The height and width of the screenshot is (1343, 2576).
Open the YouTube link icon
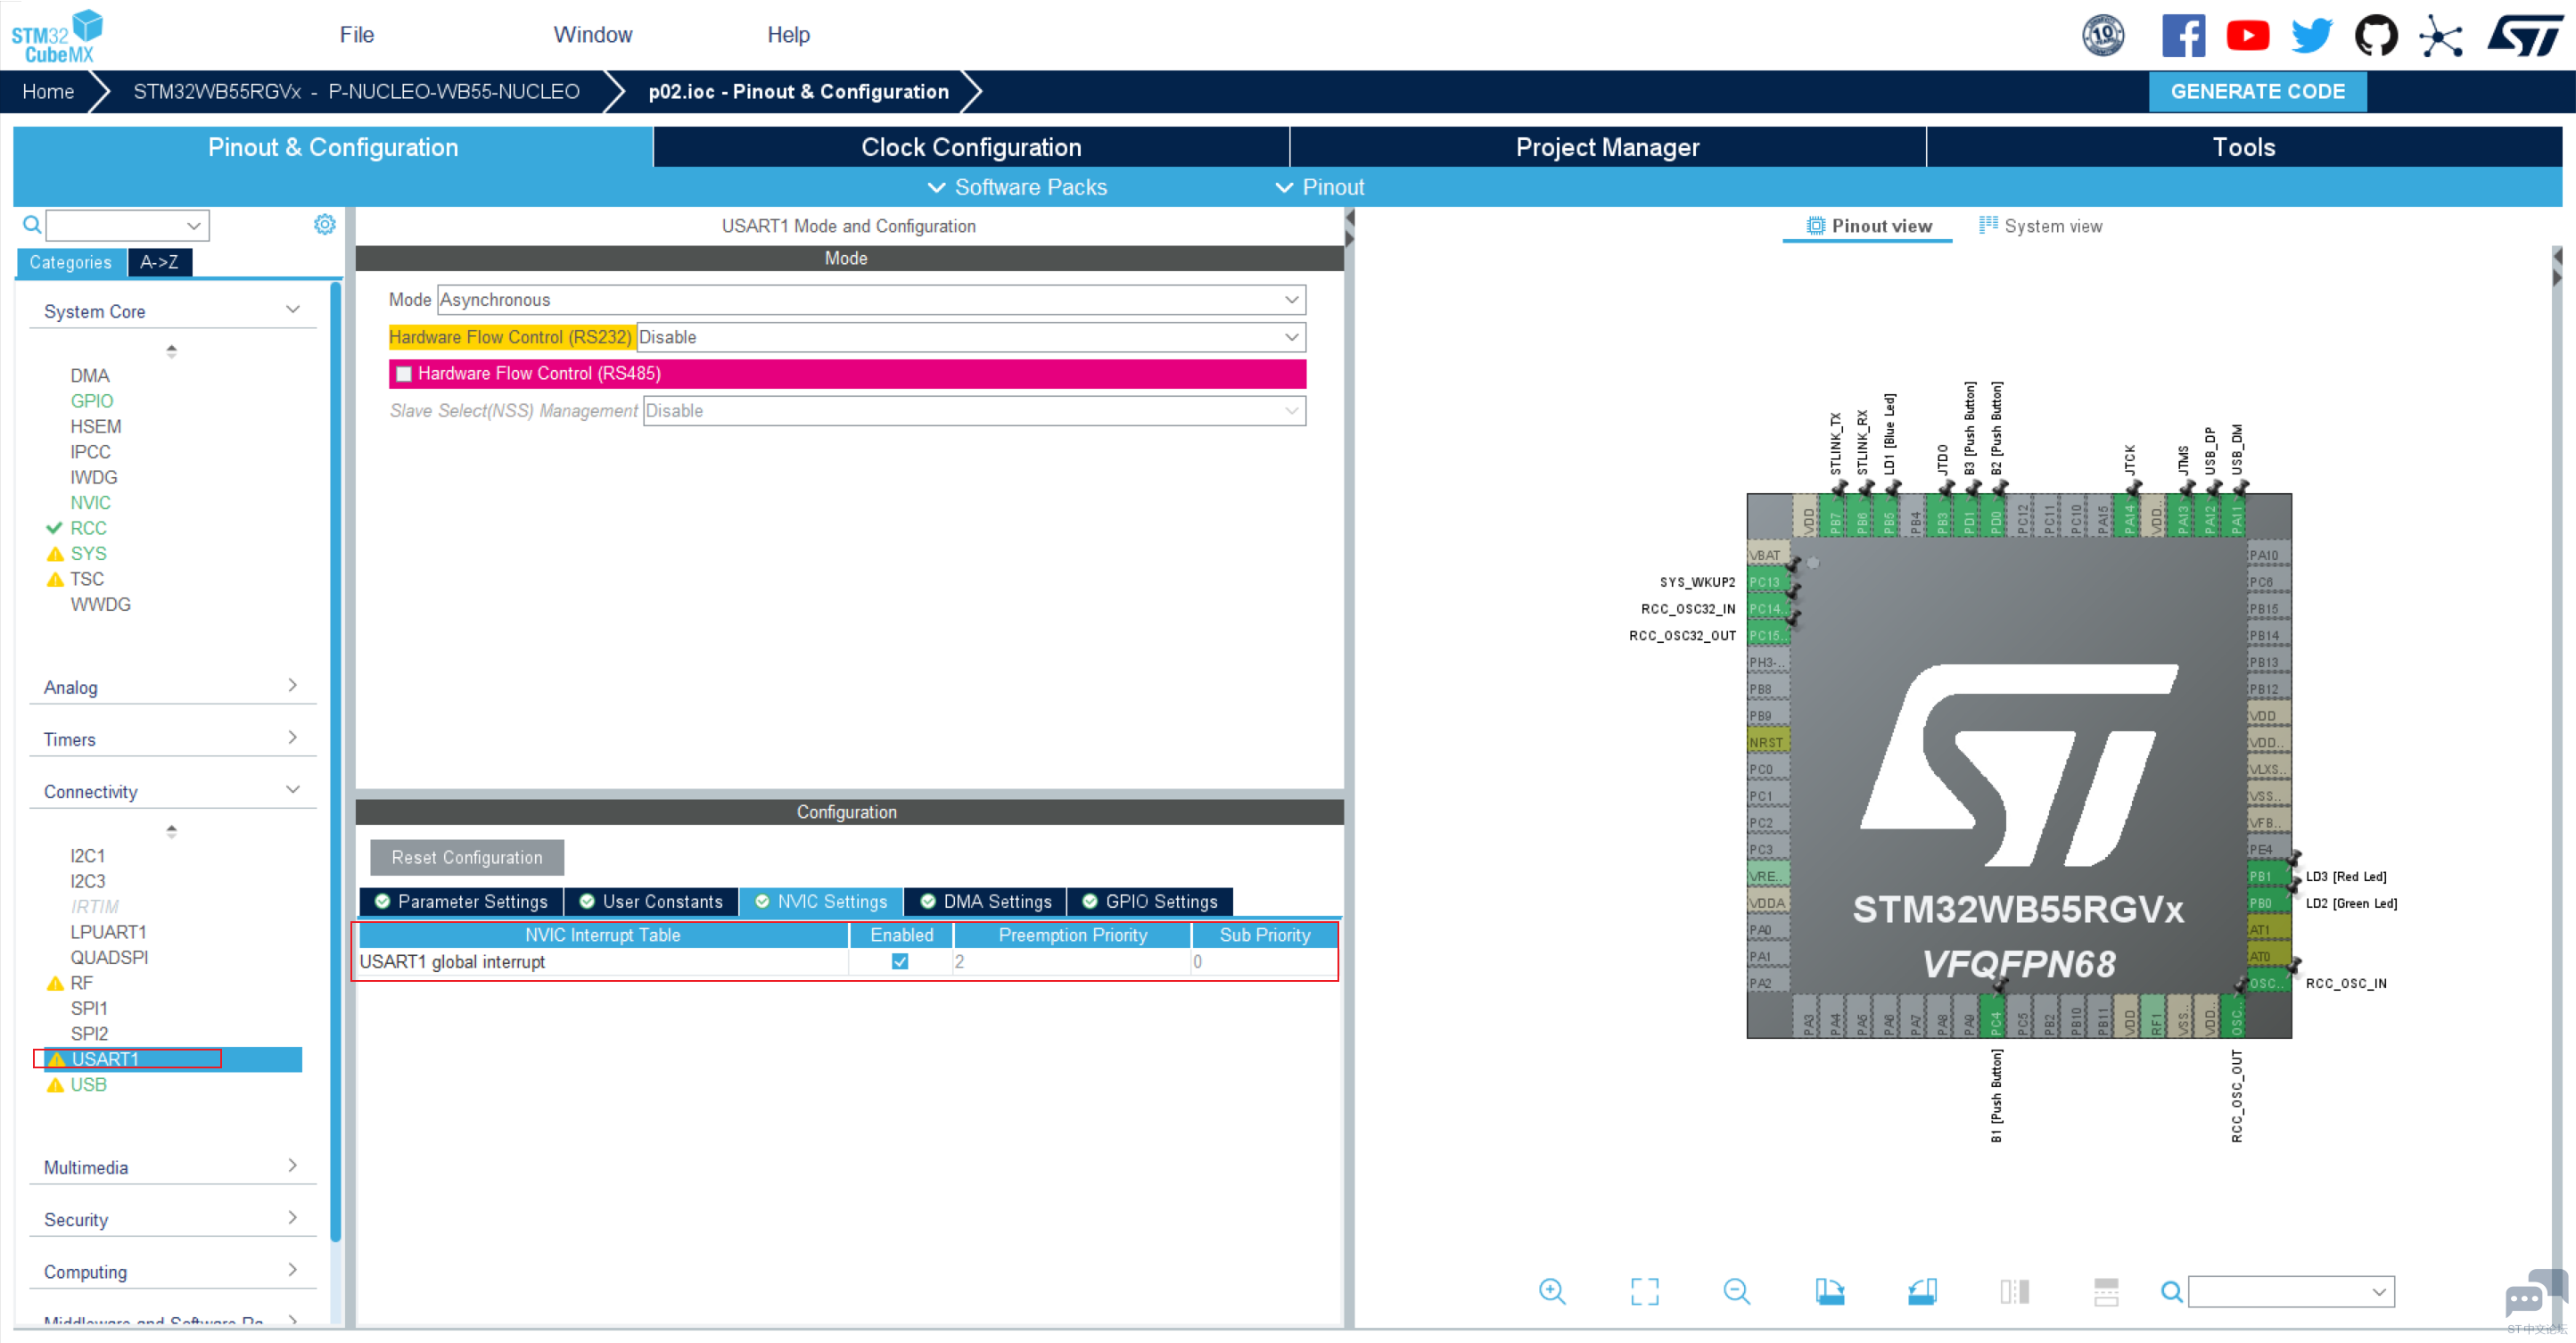[x=2247, y=36]
